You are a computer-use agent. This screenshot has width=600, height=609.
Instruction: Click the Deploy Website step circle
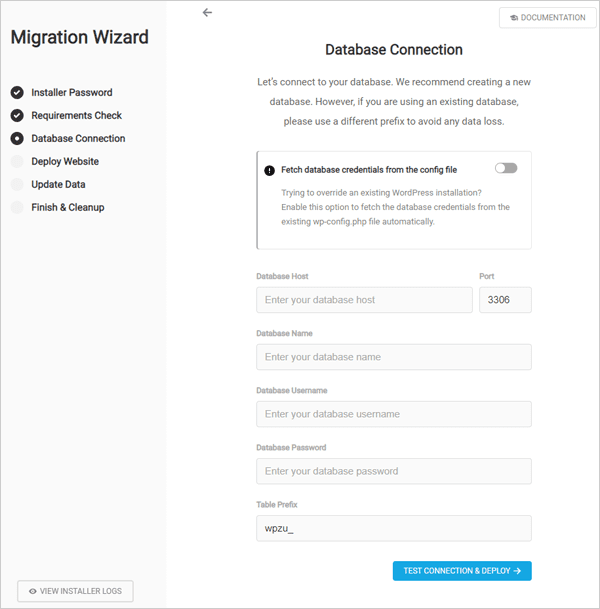point(17,161)
